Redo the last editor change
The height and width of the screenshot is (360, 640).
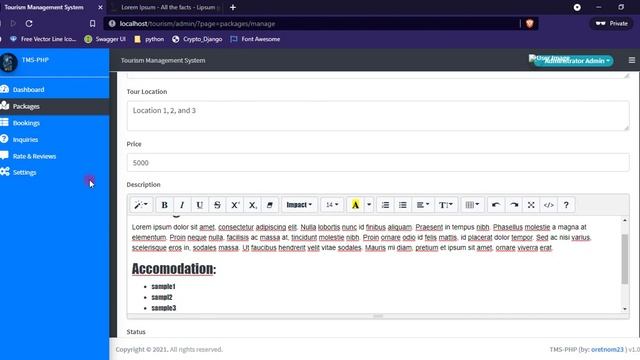pos(514,205)
